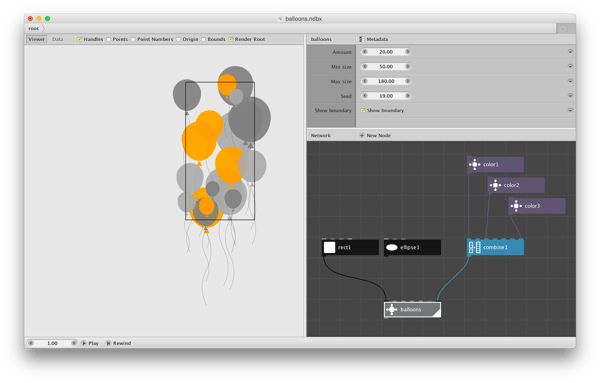
Task: Click the Rewind button
Action: [x=119, y=343]
